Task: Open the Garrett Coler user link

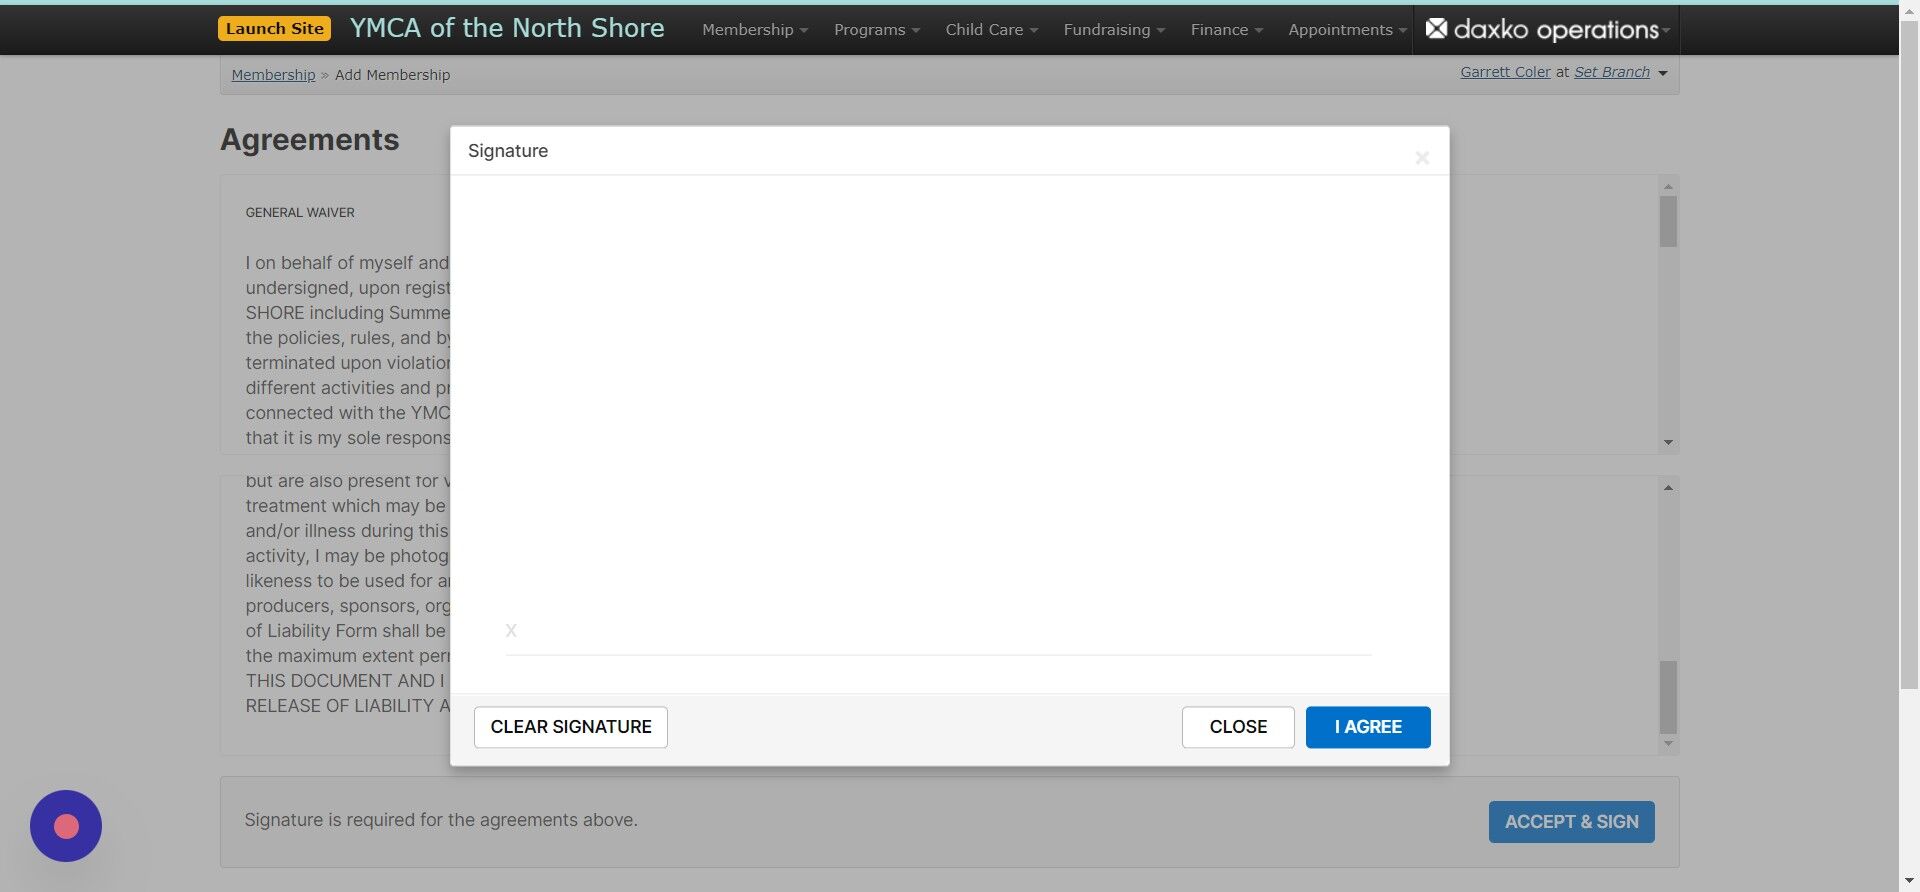Action: click(x=1505, y=72)
